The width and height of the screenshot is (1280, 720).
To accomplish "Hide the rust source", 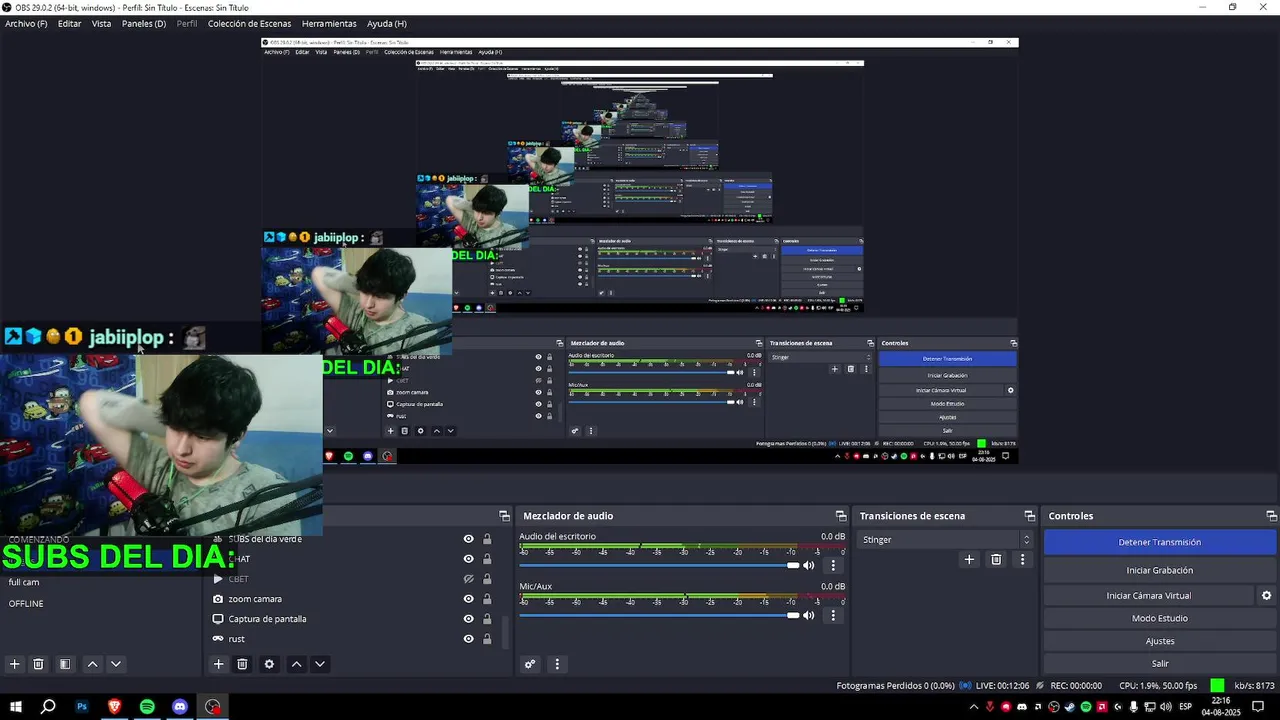I will coord(468,639).
